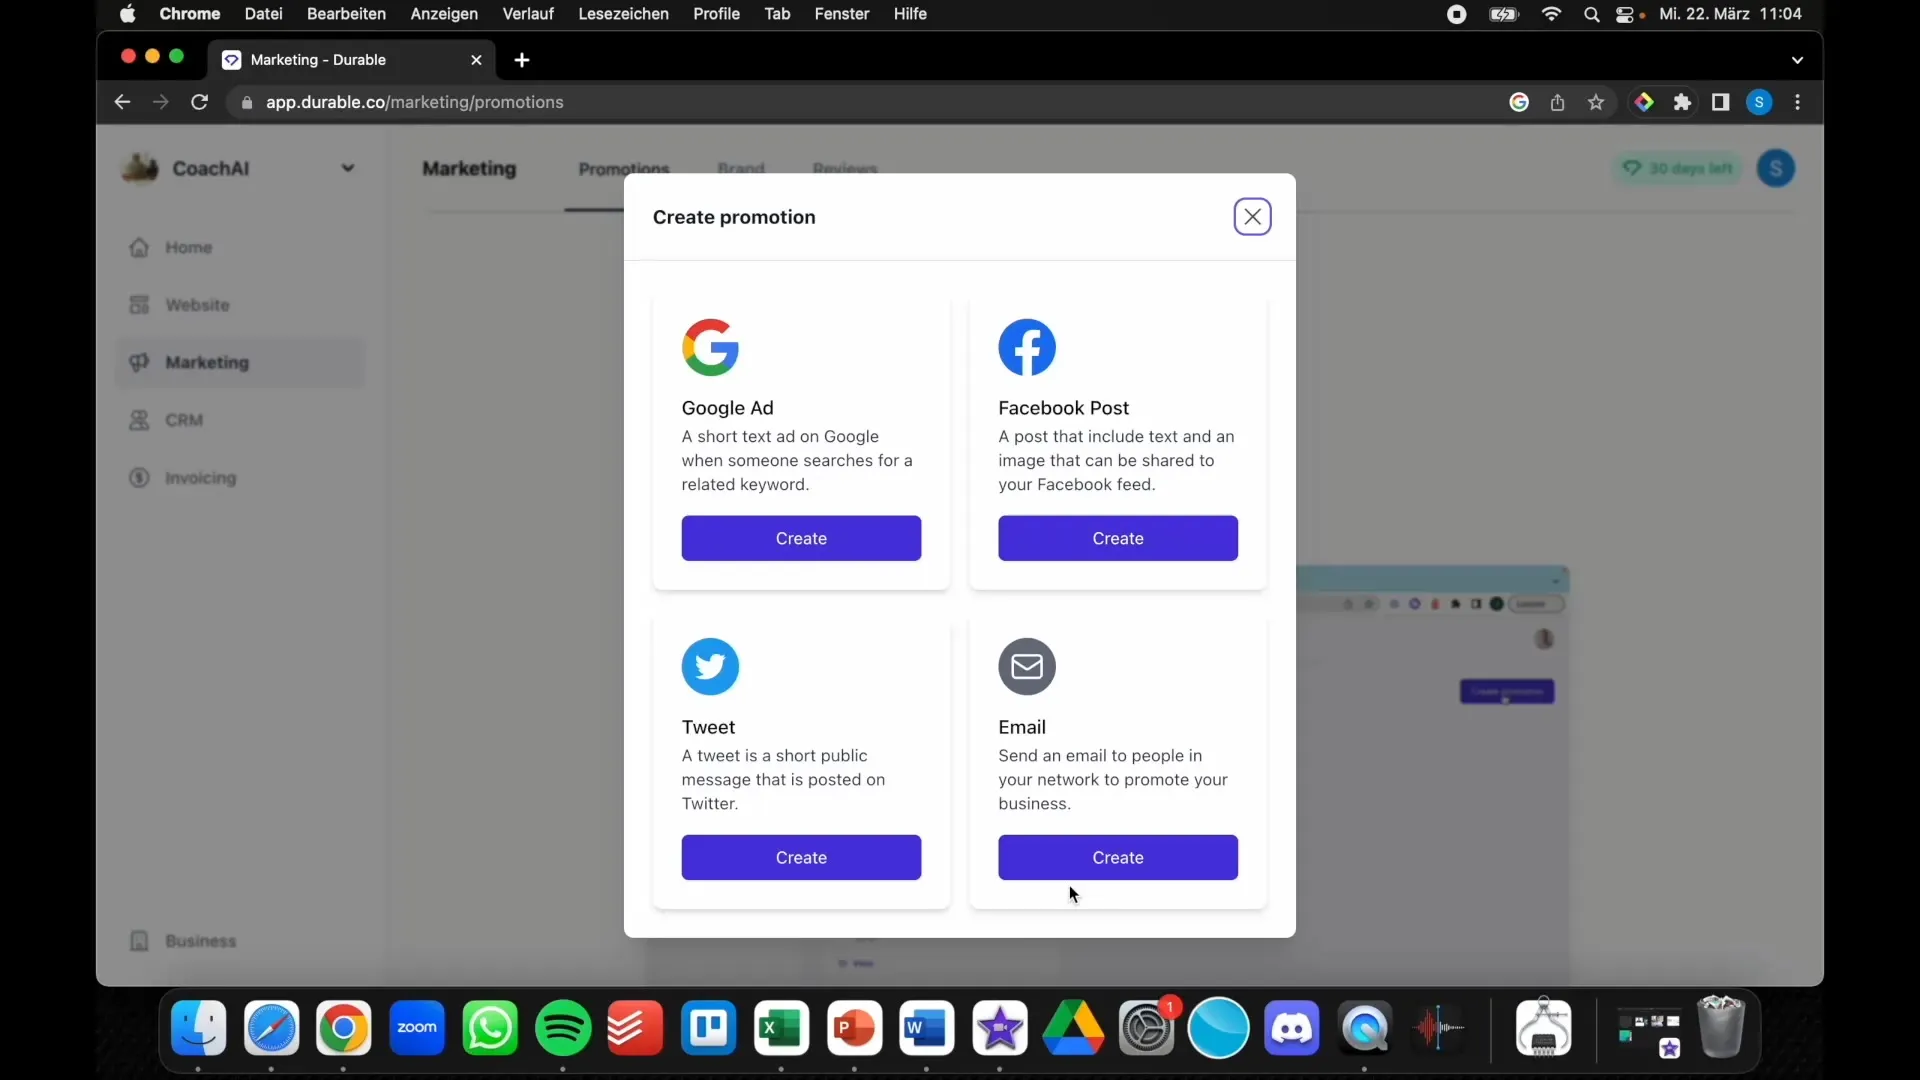1920x1080 pixels.
Task: Open Trello from the dock
Action: tap(709, 1028)
